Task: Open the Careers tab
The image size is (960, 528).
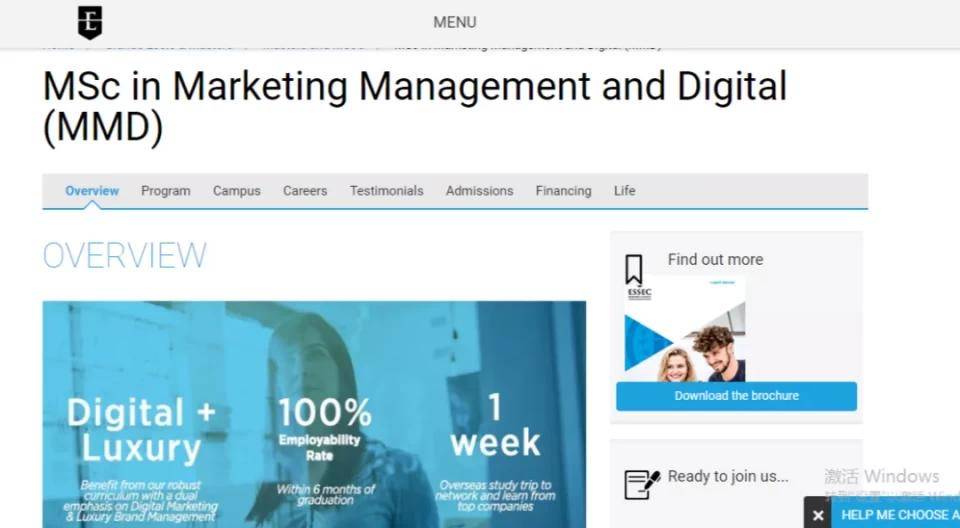Action: point(305,190)
